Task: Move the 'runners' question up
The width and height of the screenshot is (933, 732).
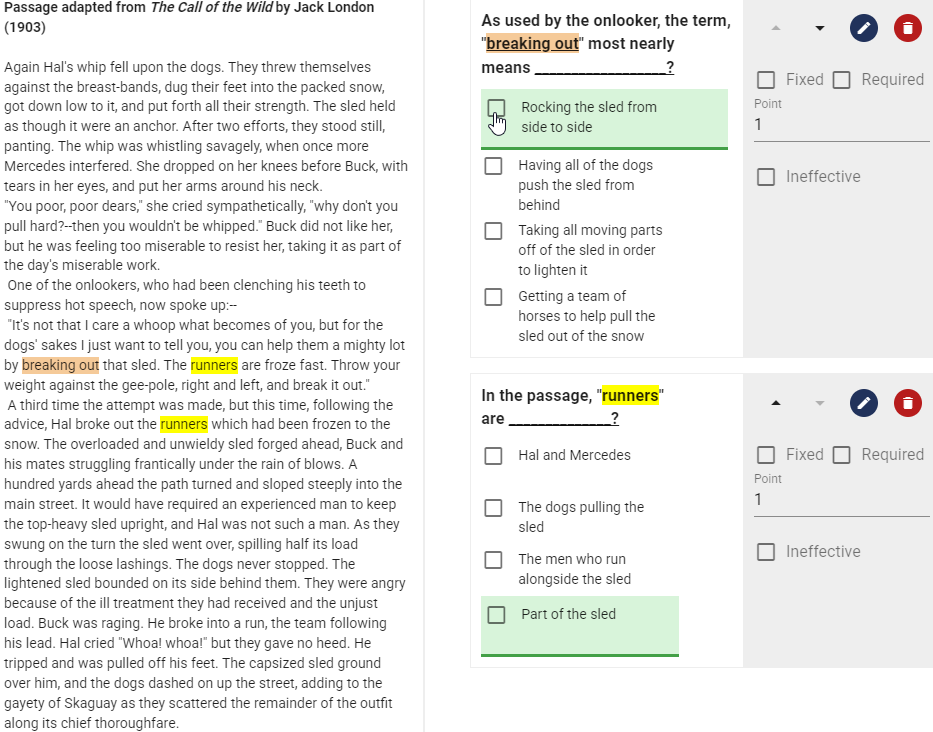Action: point(775,403)
